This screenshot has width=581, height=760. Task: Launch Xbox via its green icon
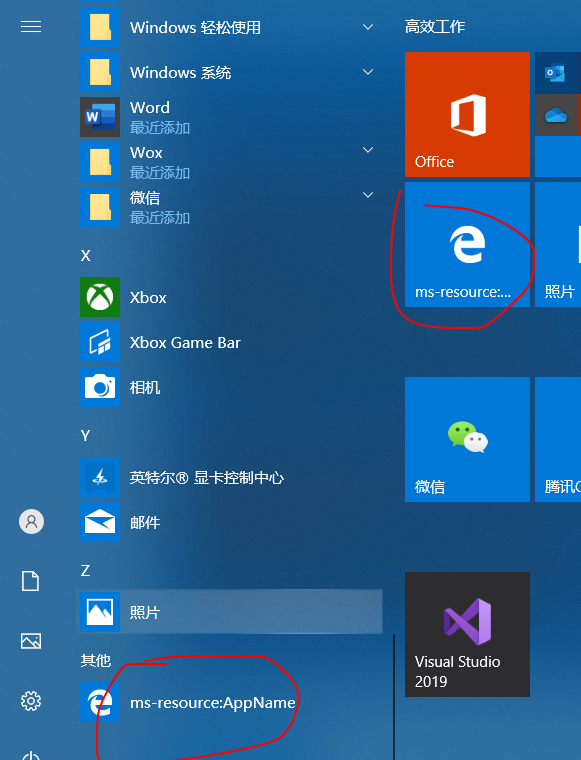tap(100, 297)
